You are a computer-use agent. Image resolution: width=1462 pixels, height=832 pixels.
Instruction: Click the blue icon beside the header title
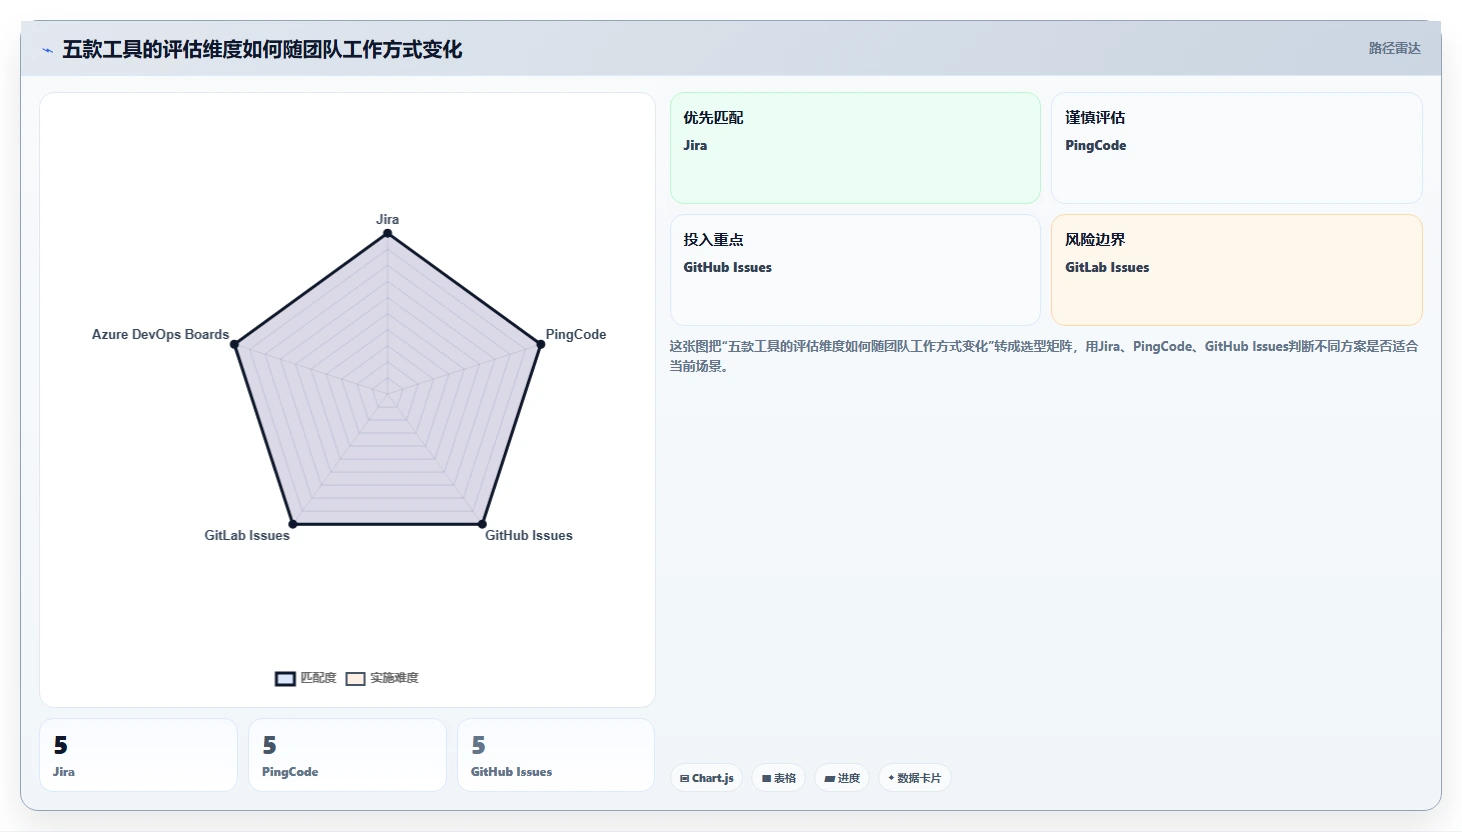tap(47, 50)
